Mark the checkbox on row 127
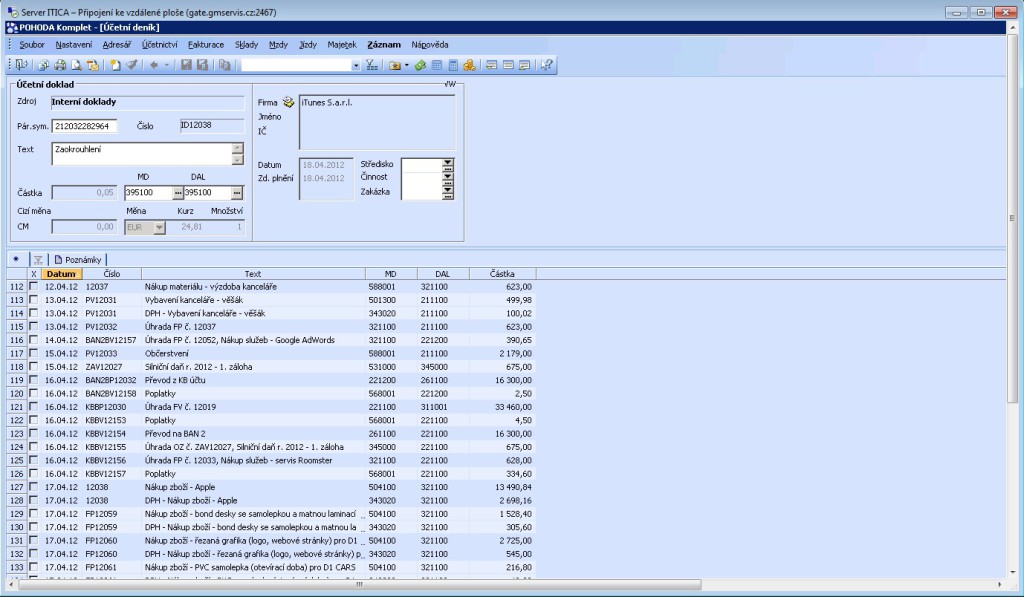 pos(34,487)
